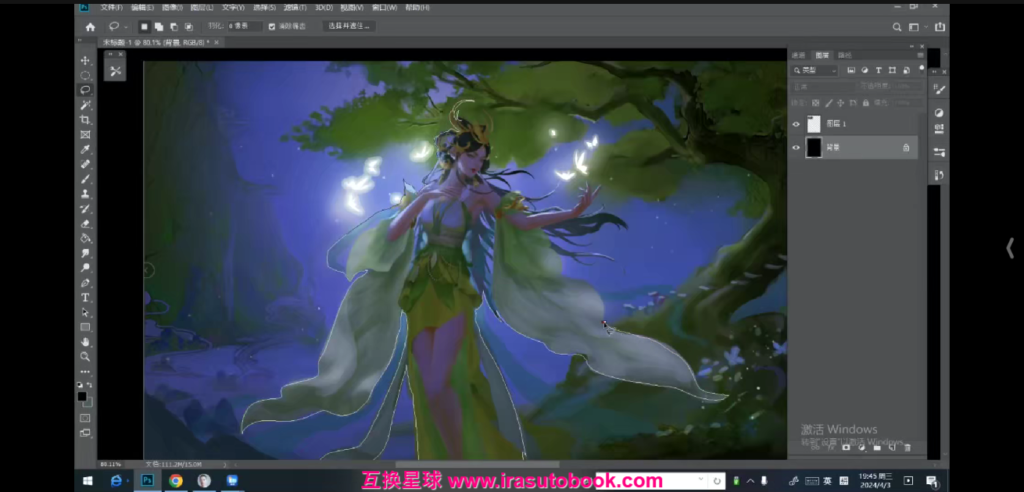Image resolution: width=1024 pixels, height=492 pixels.
Task: Click the foreground color swatch
Action: coord(82,396)
